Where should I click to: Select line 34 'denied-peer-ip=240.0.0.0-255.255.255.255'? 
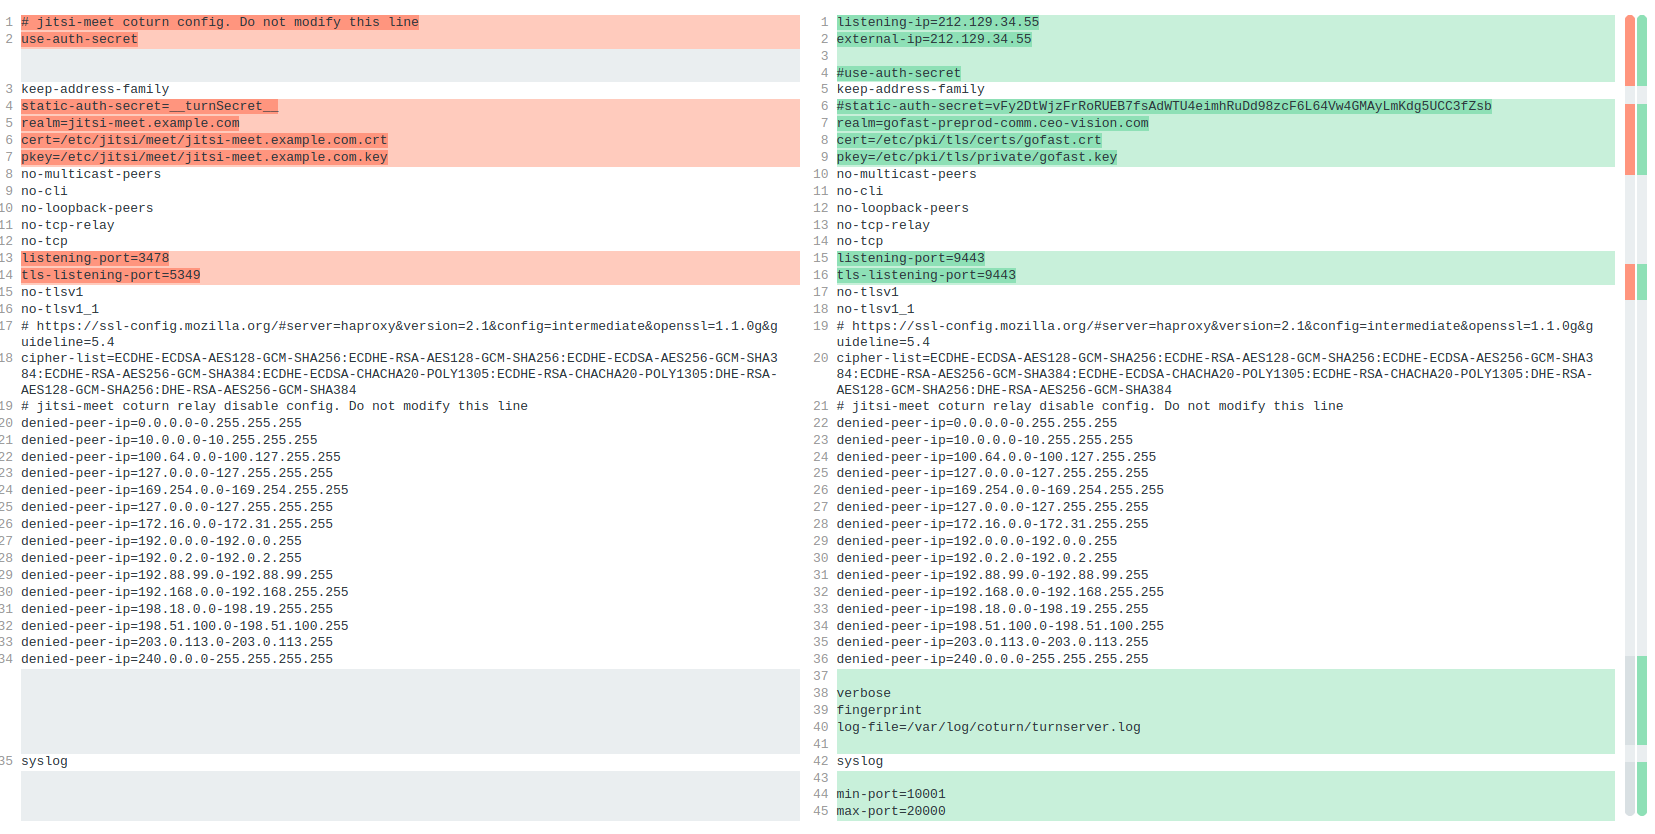[177, 659]
